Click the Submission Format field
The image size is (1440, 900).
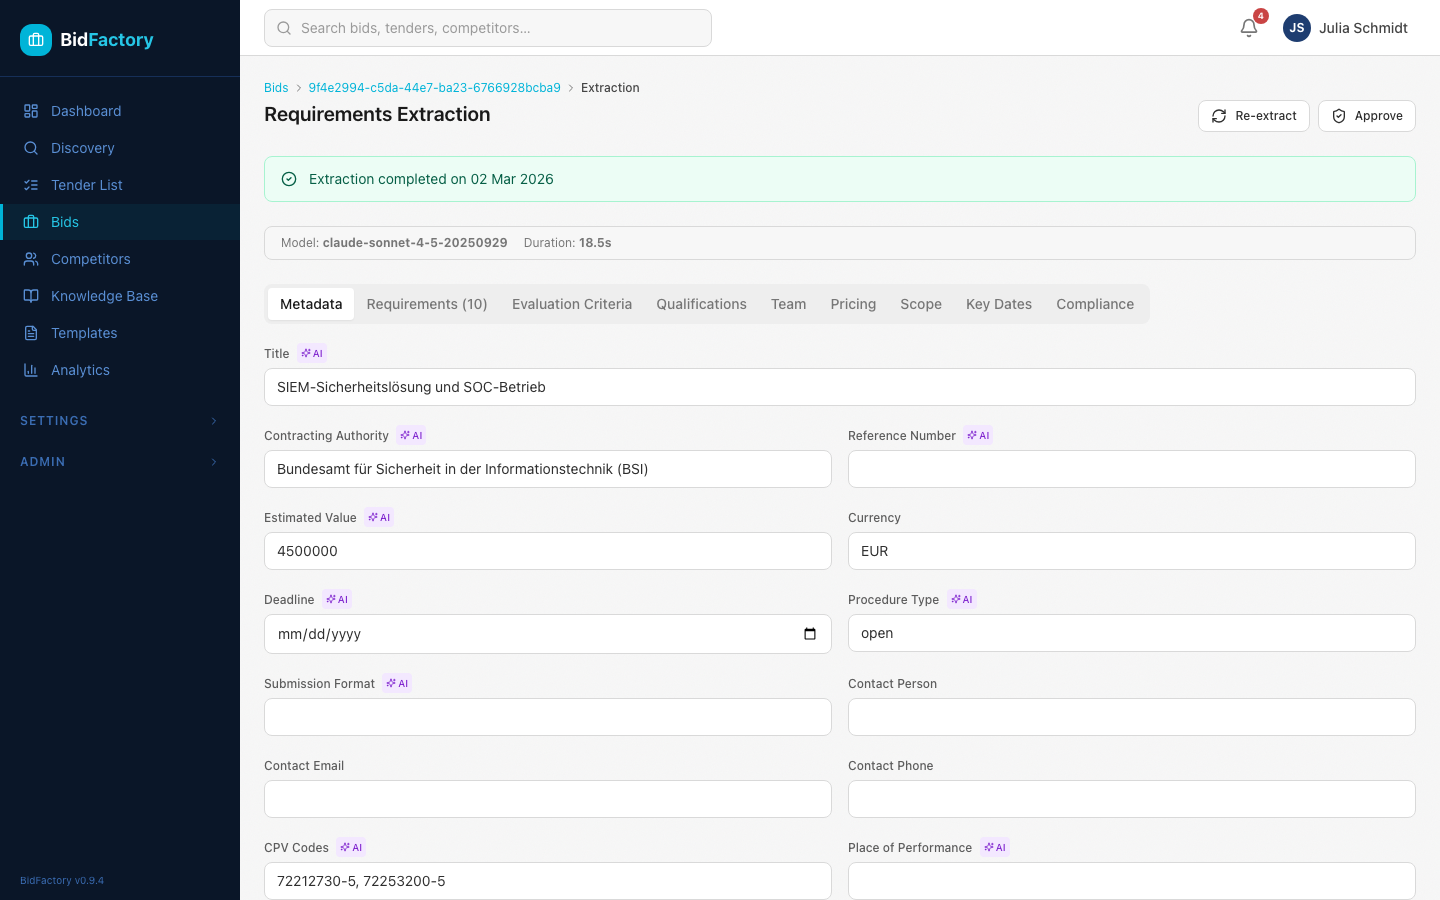tap(548, 717)
